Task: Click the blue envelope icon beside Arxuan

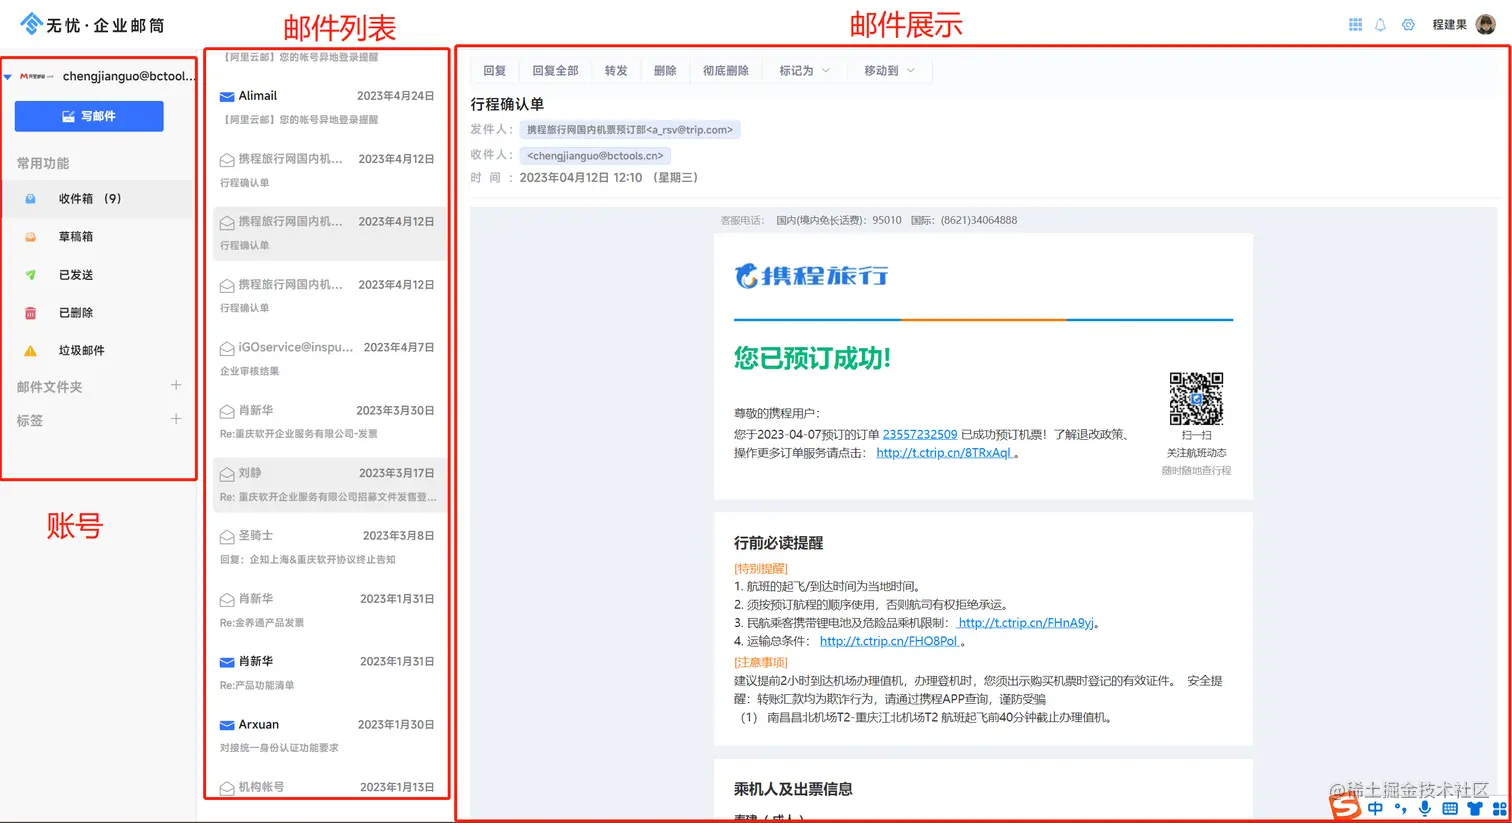Action: [x=227, y=725]
